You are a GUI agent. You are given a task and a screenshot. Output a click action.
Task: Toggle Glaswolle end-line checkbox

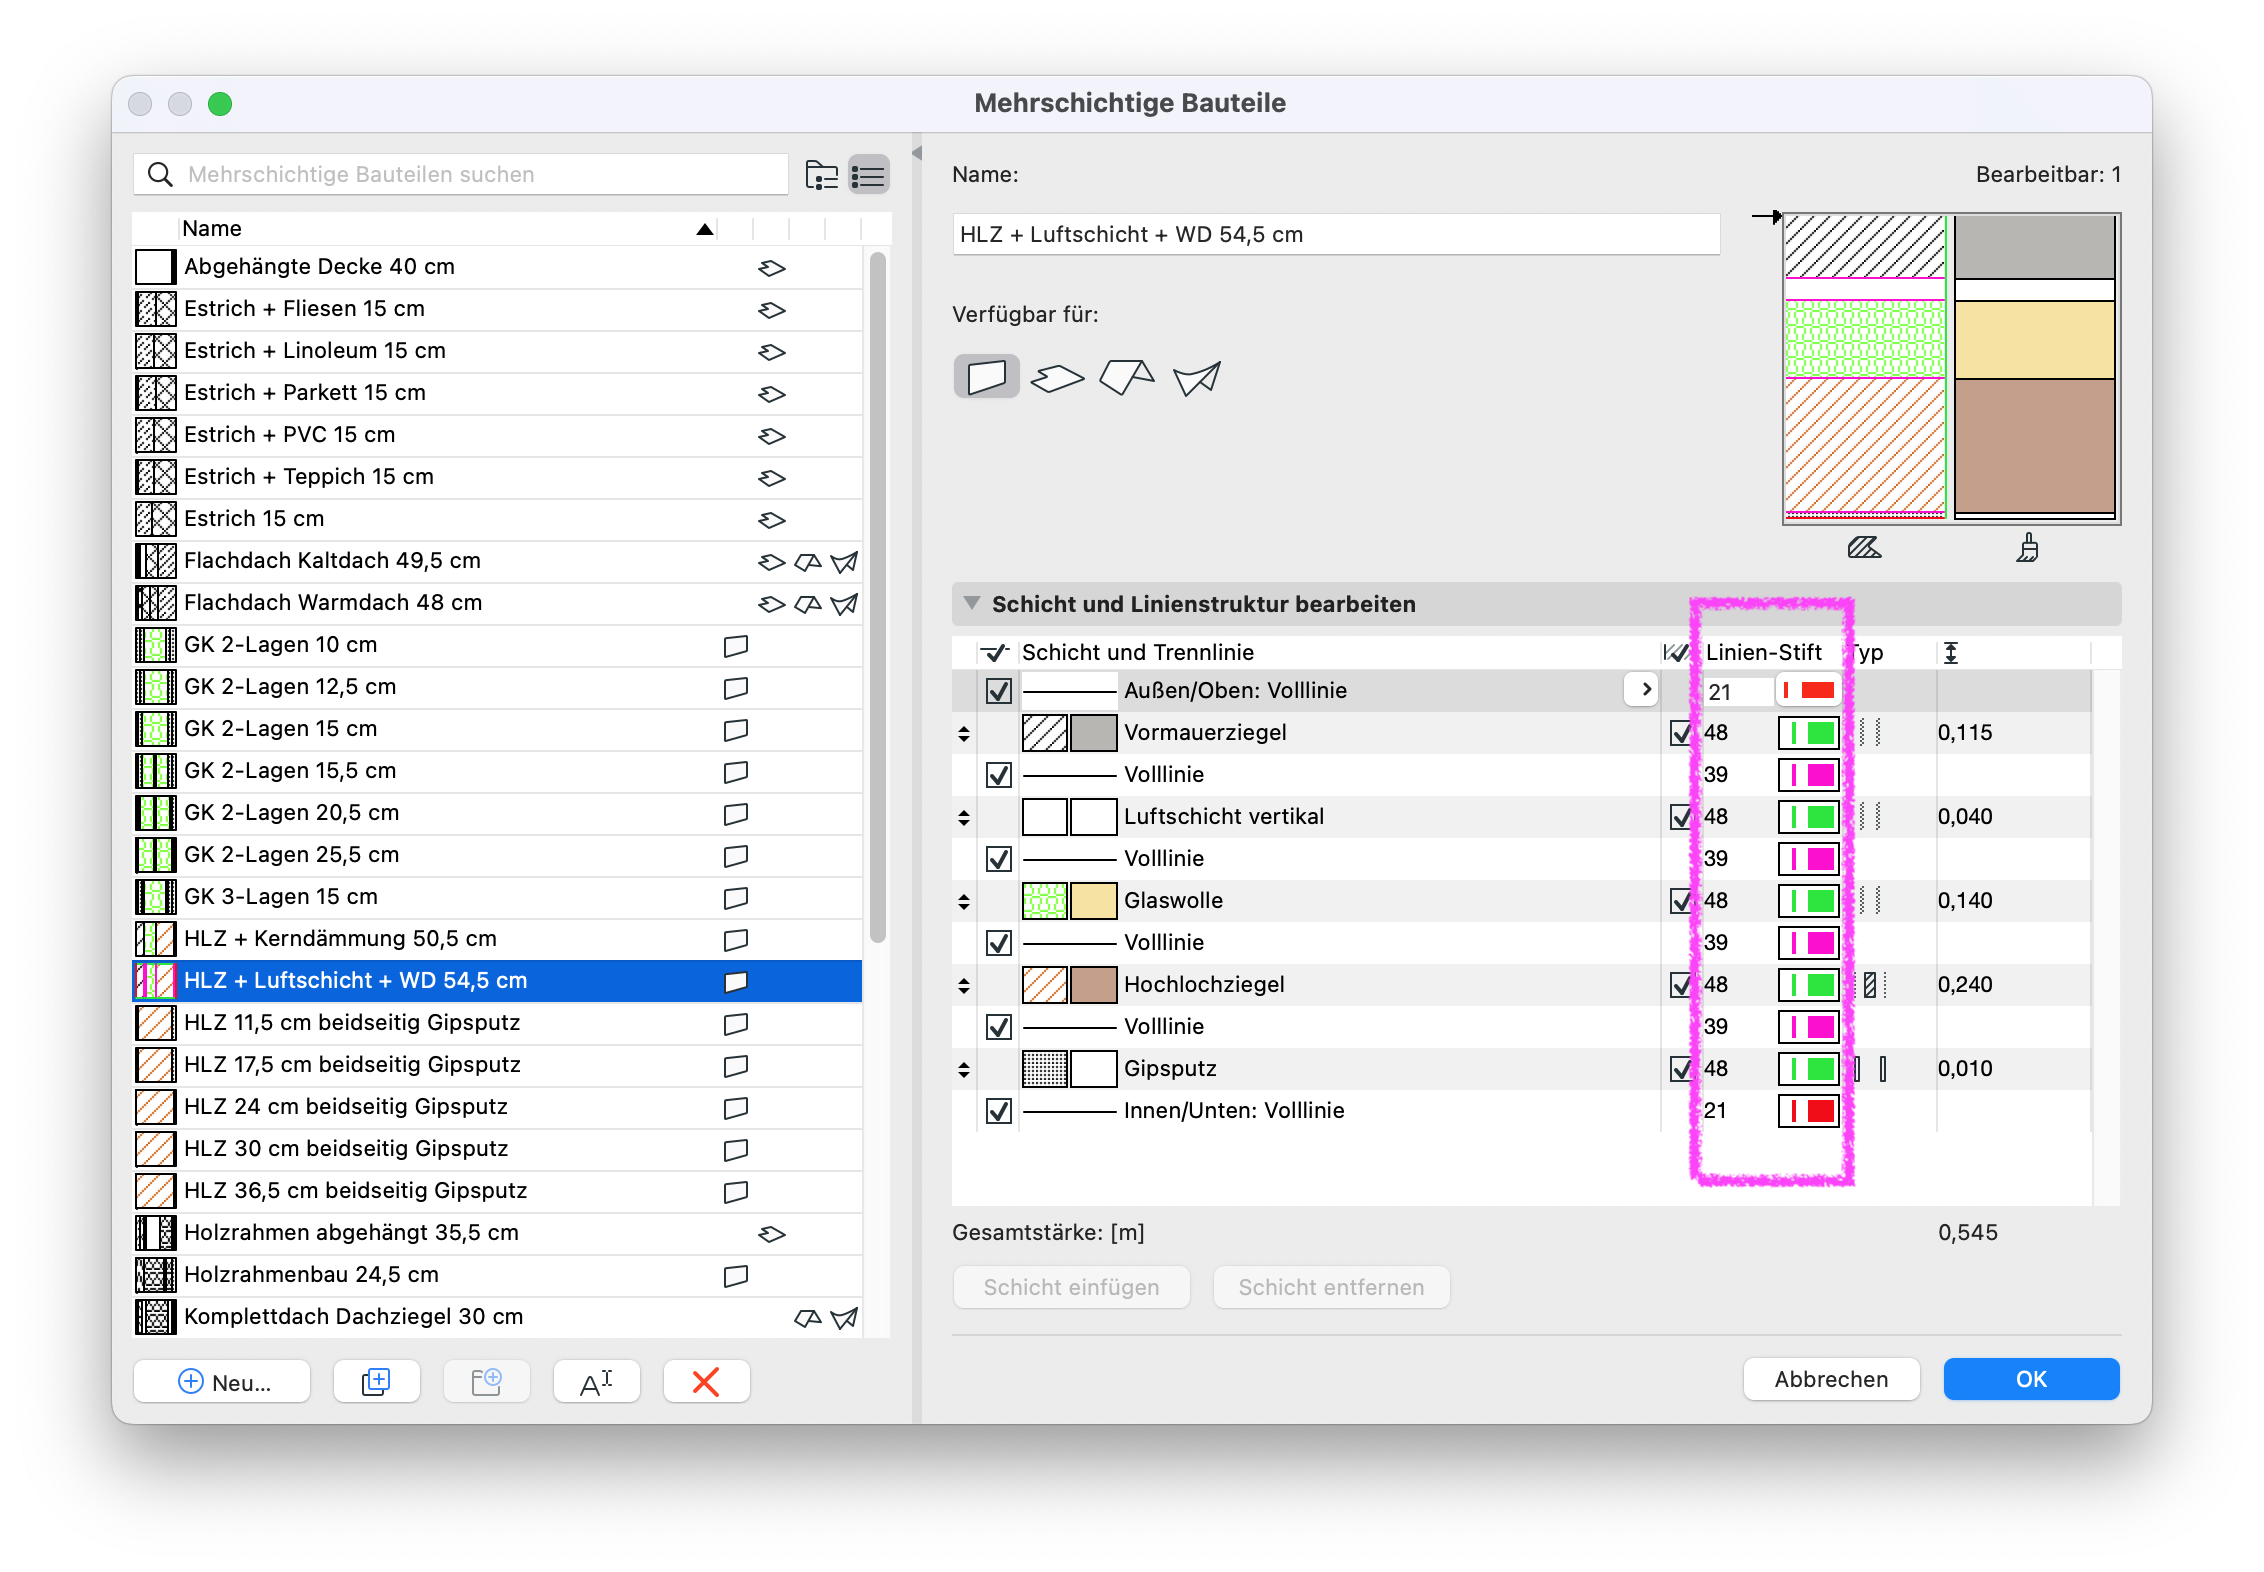[x=1681, y=901]
